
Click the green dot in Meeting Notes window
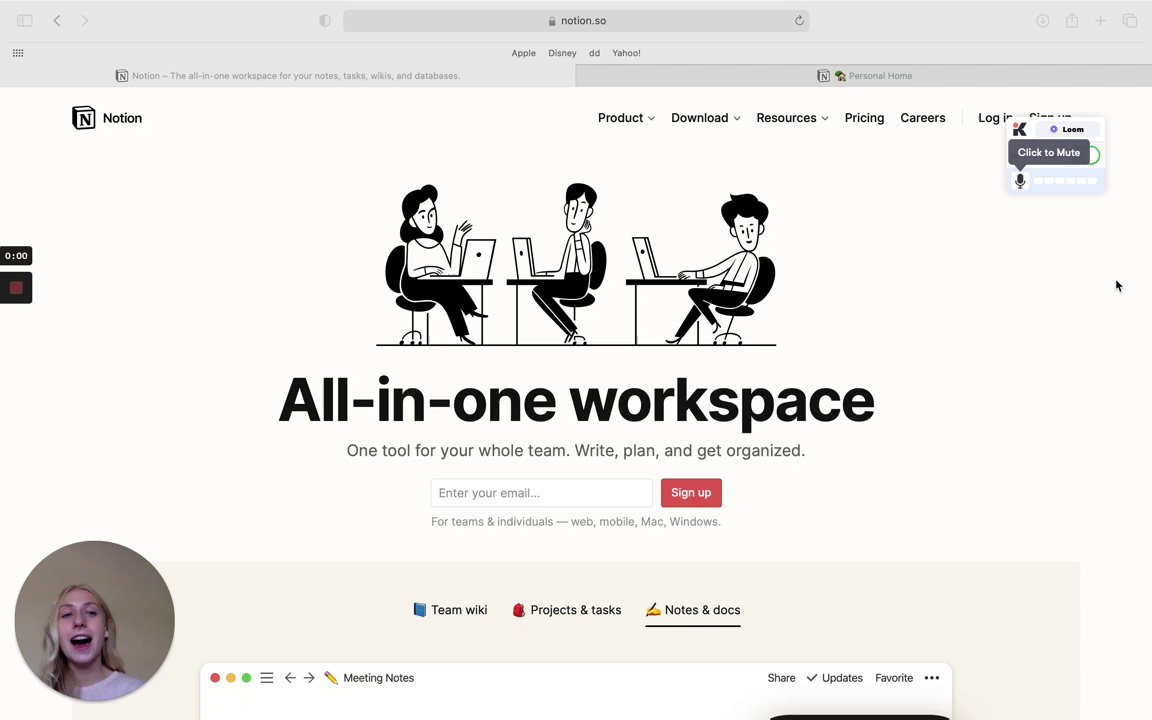tap(247, 677)
